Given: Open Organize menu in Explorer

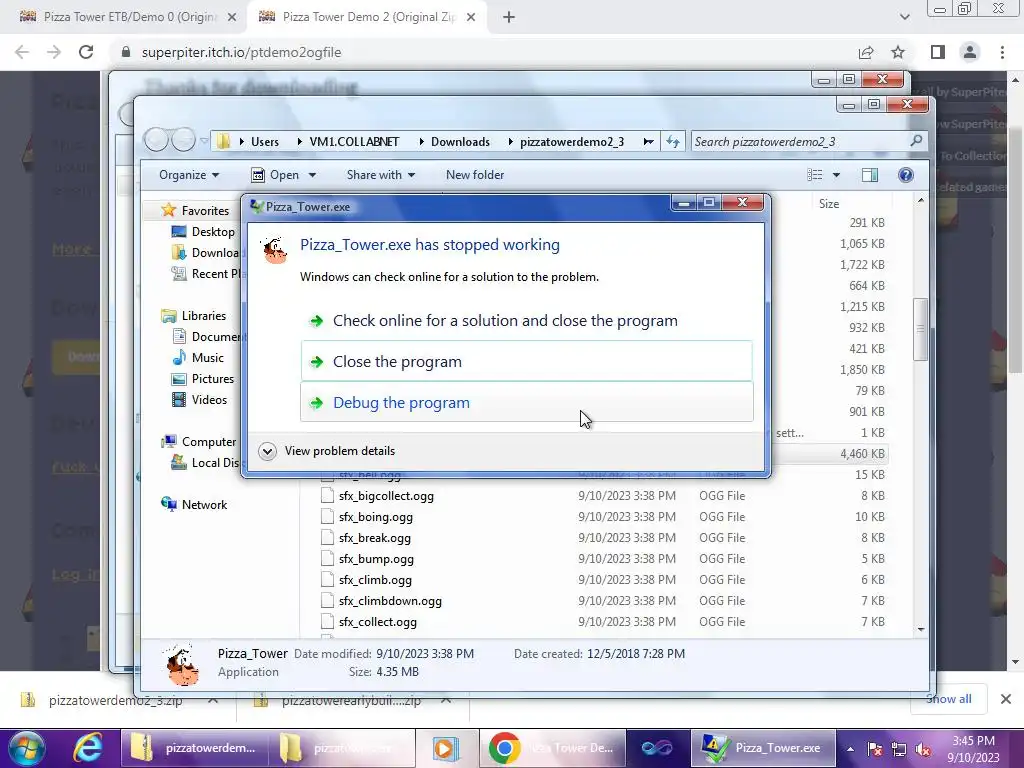Looking at the screenshot, I should click(x=189, y=175).
